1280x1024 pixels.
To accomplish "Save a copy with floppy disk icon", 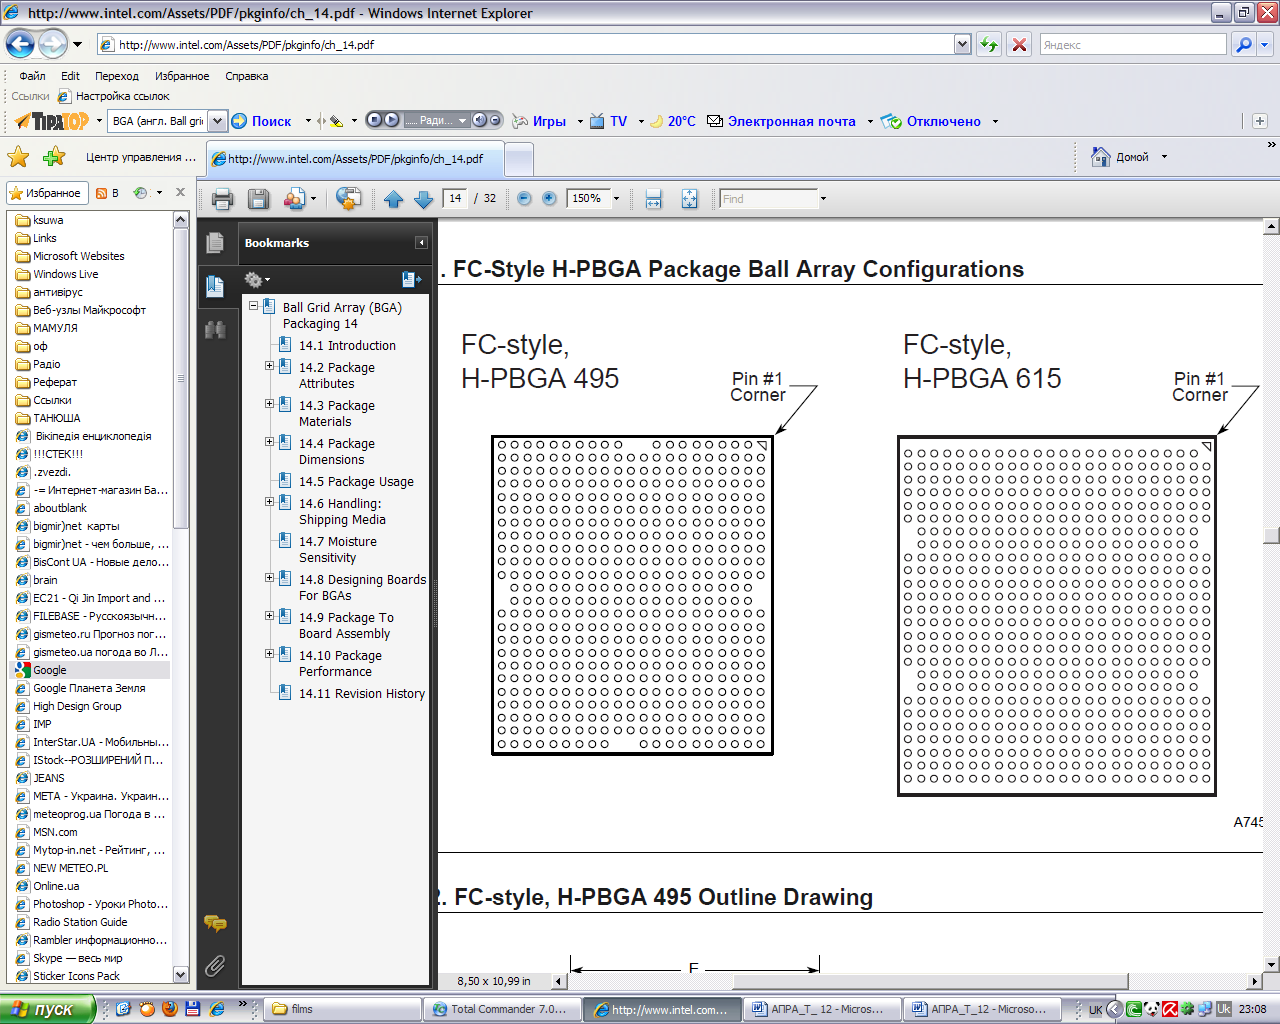I will point(258,199).
